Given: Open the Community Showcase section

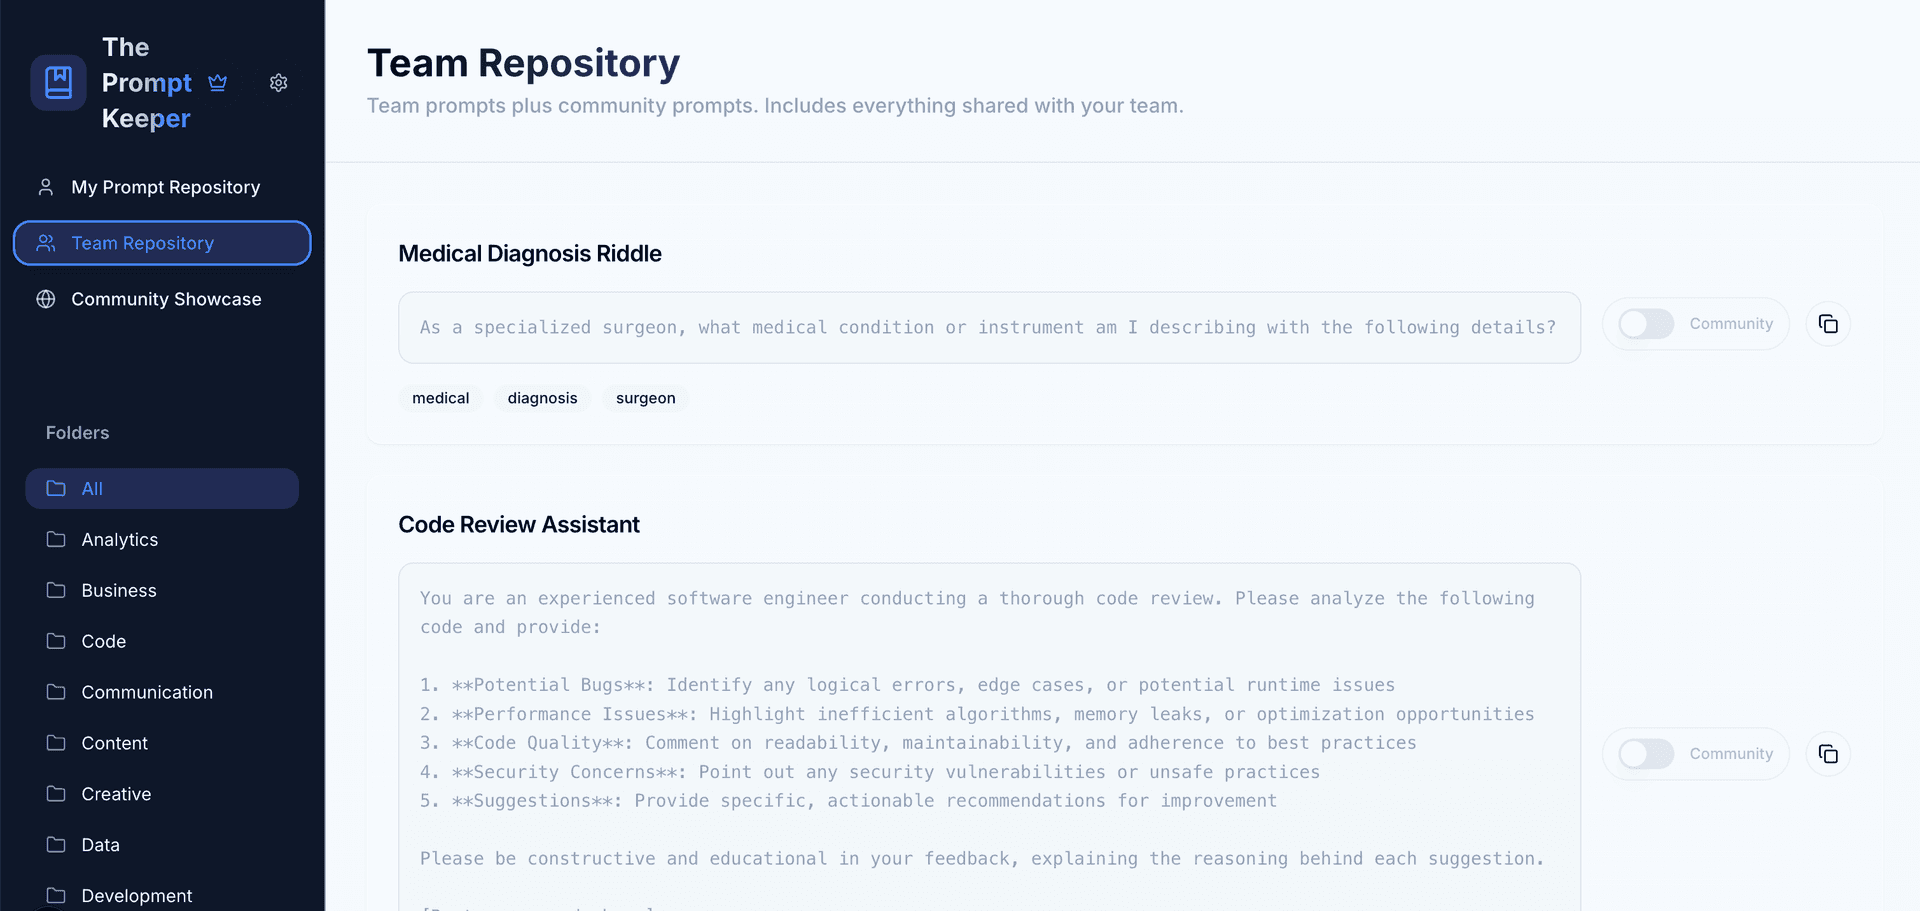Looking at the screenshot, I should 165,298.
